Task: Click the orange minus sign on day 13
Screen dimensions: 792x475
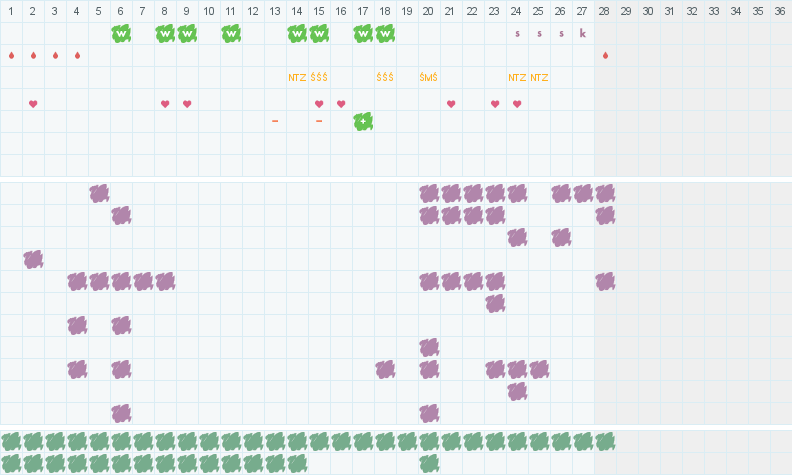Action: (275, 121)
